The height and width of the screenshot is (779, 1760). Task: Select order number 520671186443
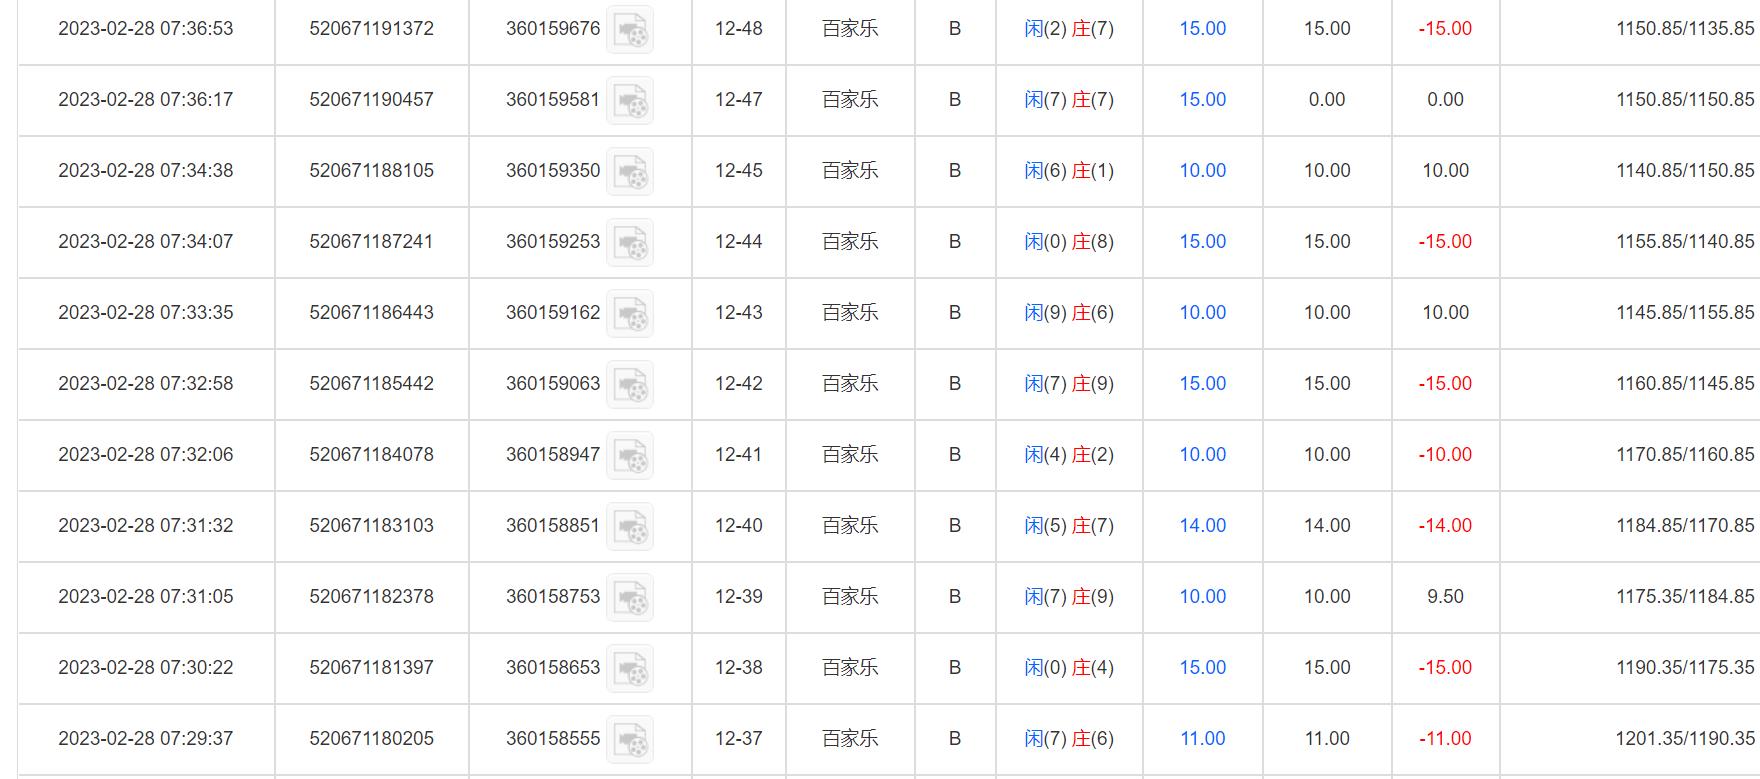(371, 313)
